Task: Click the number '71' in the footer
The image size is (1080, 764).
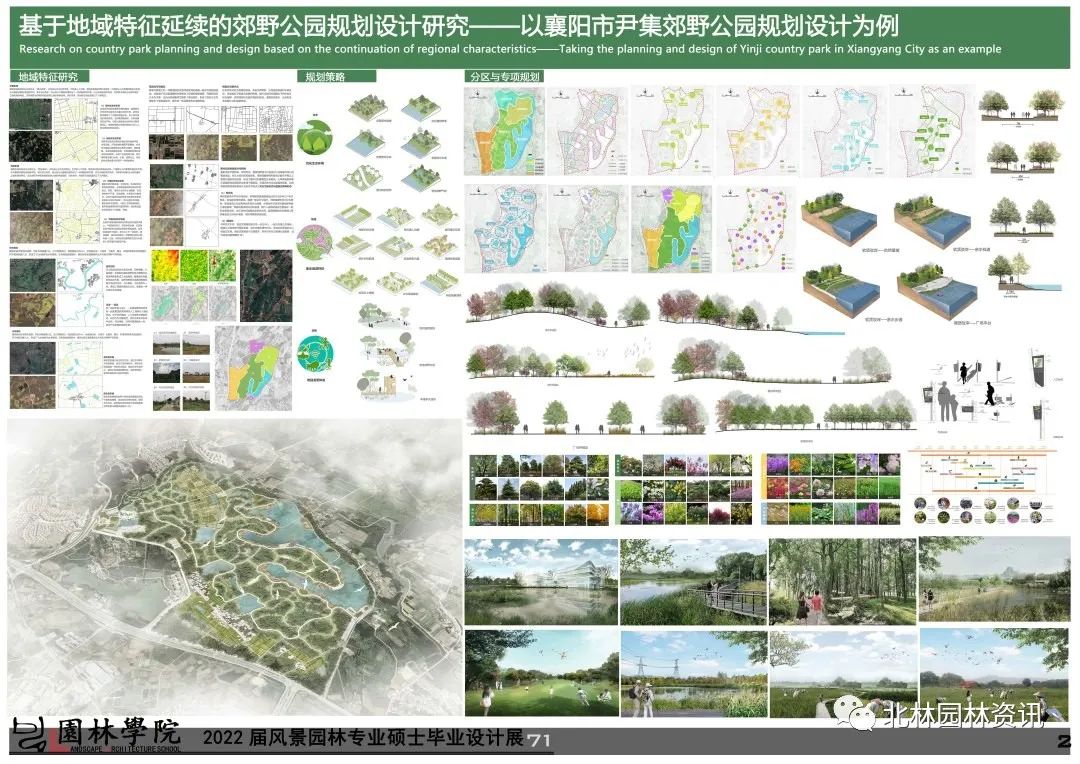Action: (x=539, y=741)
